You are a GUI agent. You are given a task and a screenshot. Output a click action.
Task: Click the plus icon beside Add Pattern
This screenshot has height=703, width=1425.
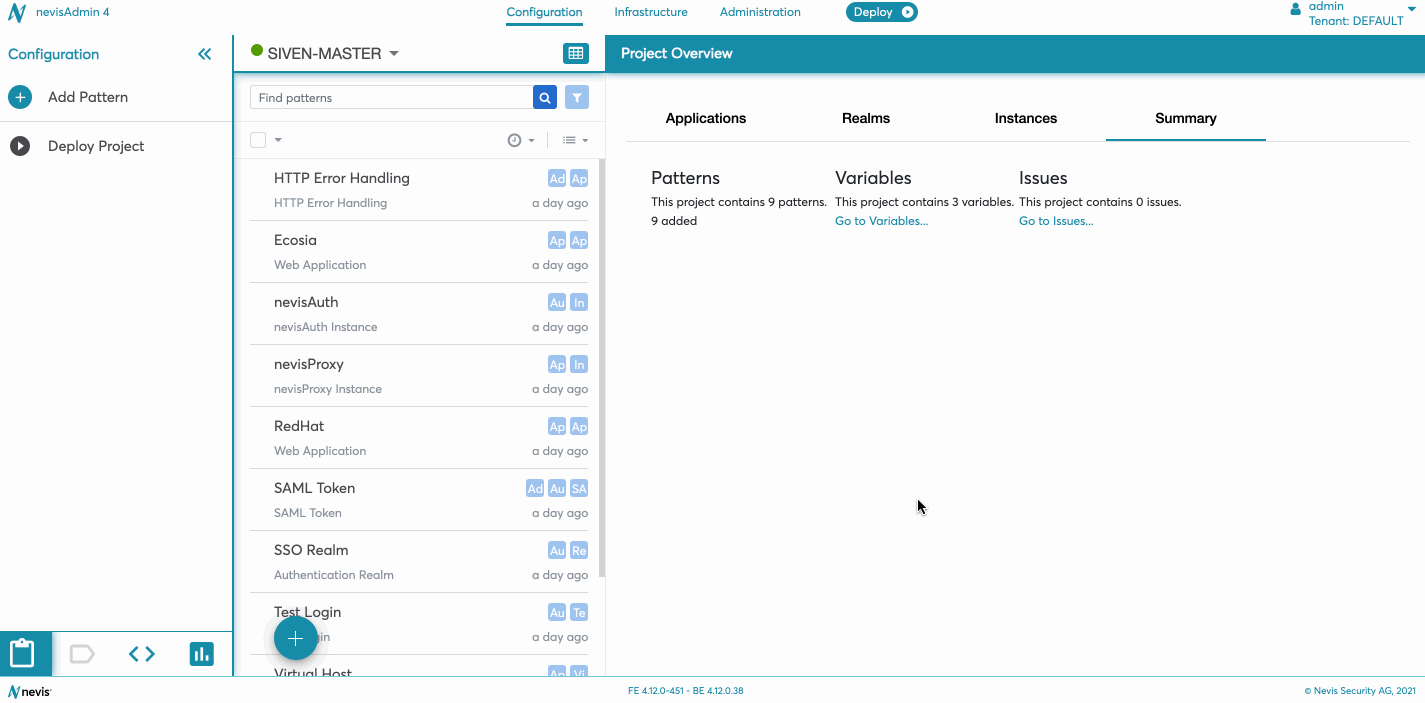coord(20,97)
